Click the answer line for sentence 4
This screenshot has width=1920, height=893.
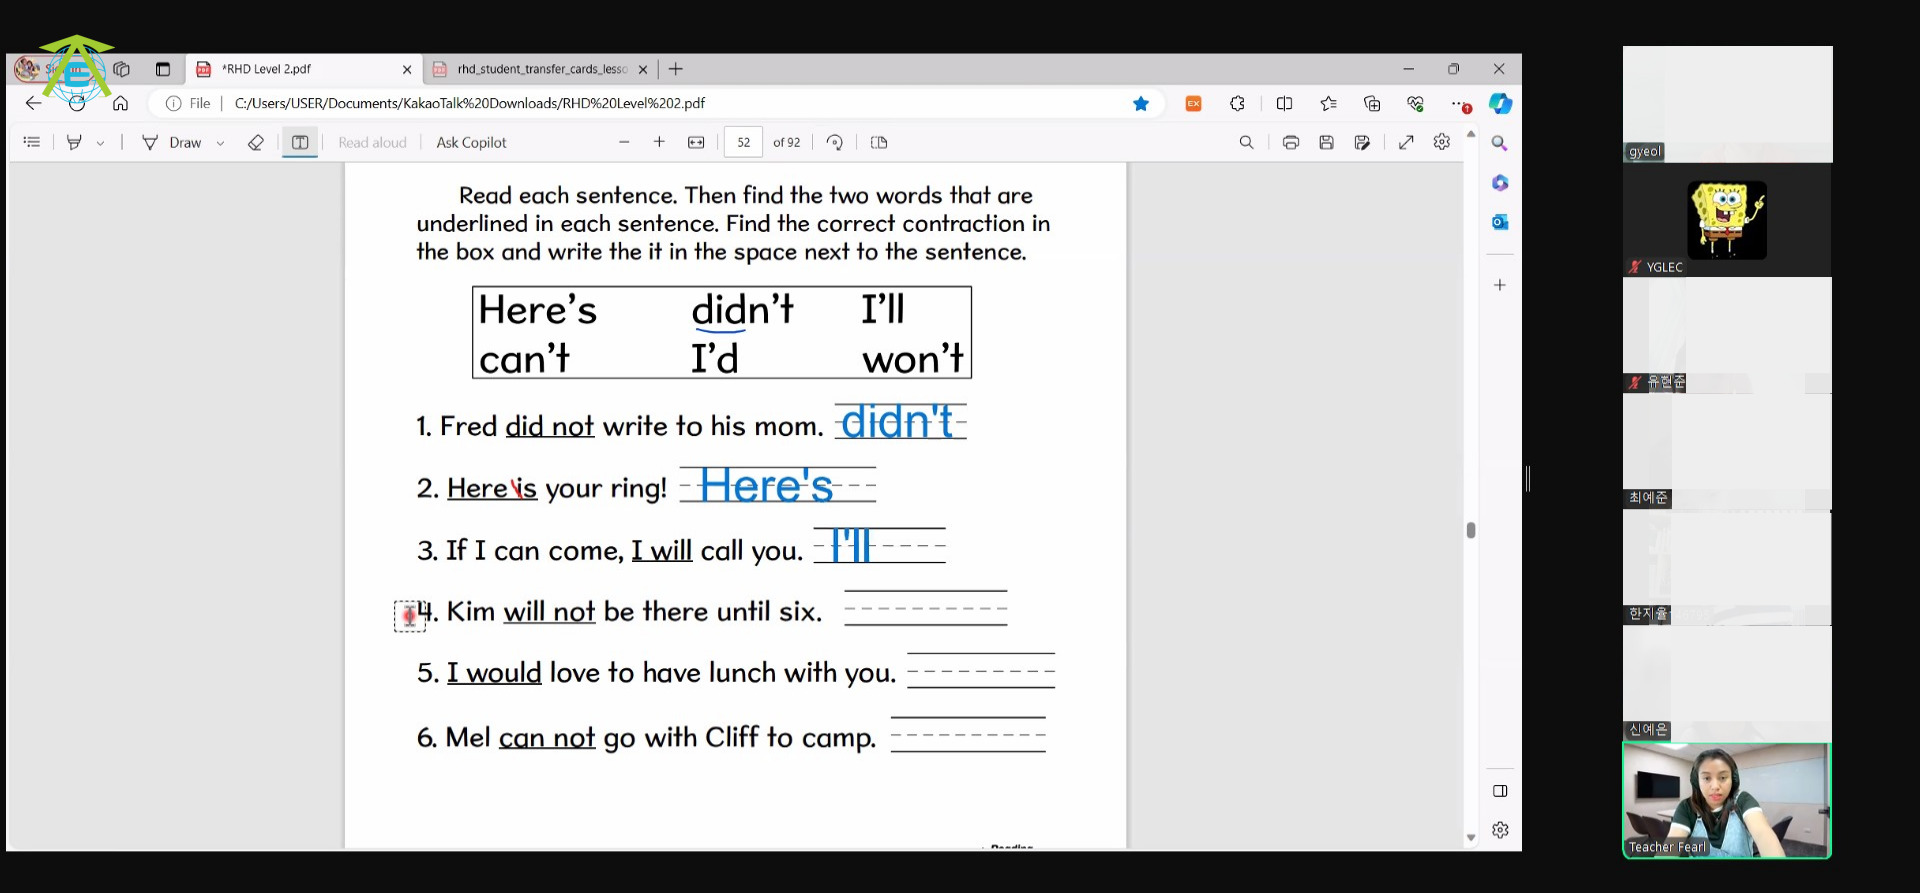926,608
